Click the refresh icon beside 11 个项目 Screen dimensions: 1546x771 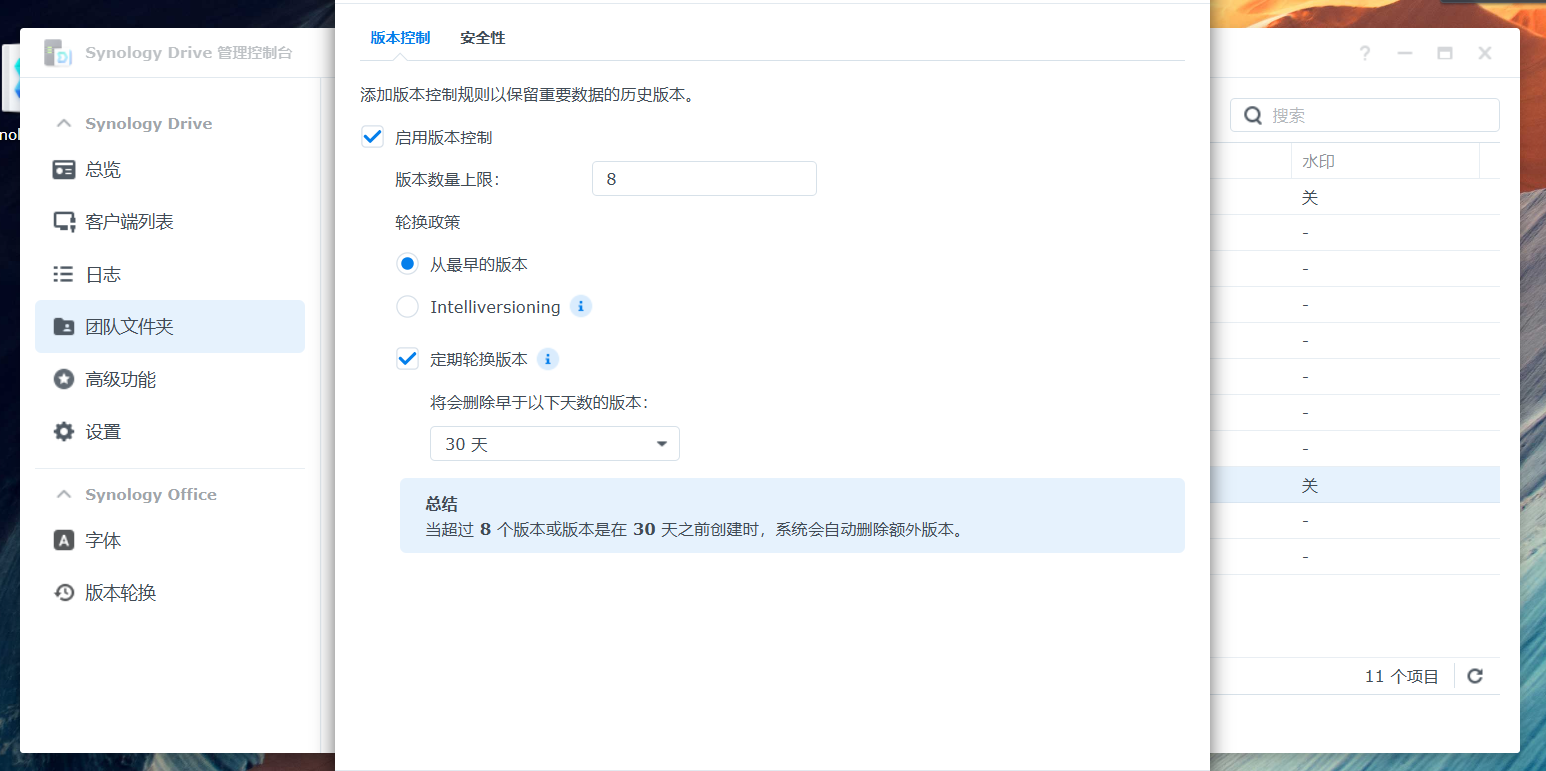1475,676
